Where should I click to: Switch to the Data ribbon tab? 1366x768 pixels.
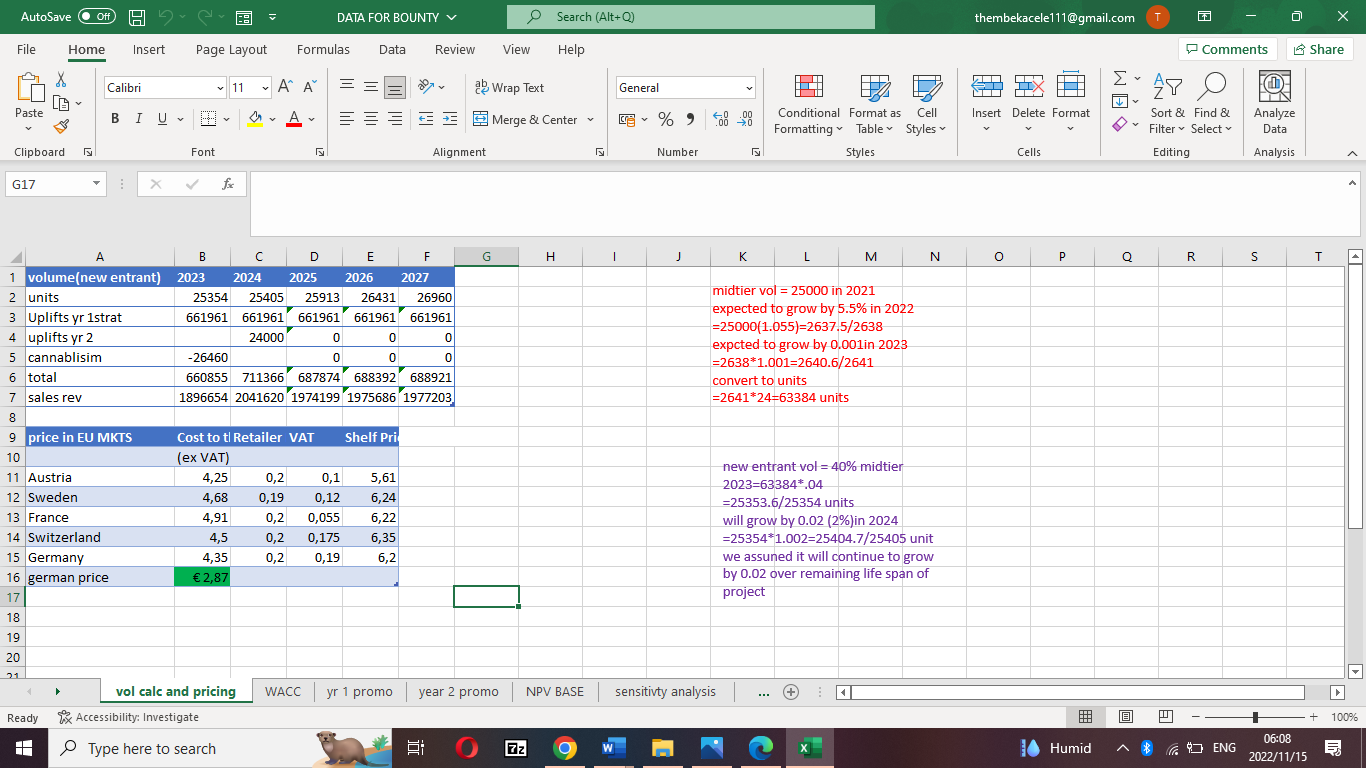[x=392, y=49]
